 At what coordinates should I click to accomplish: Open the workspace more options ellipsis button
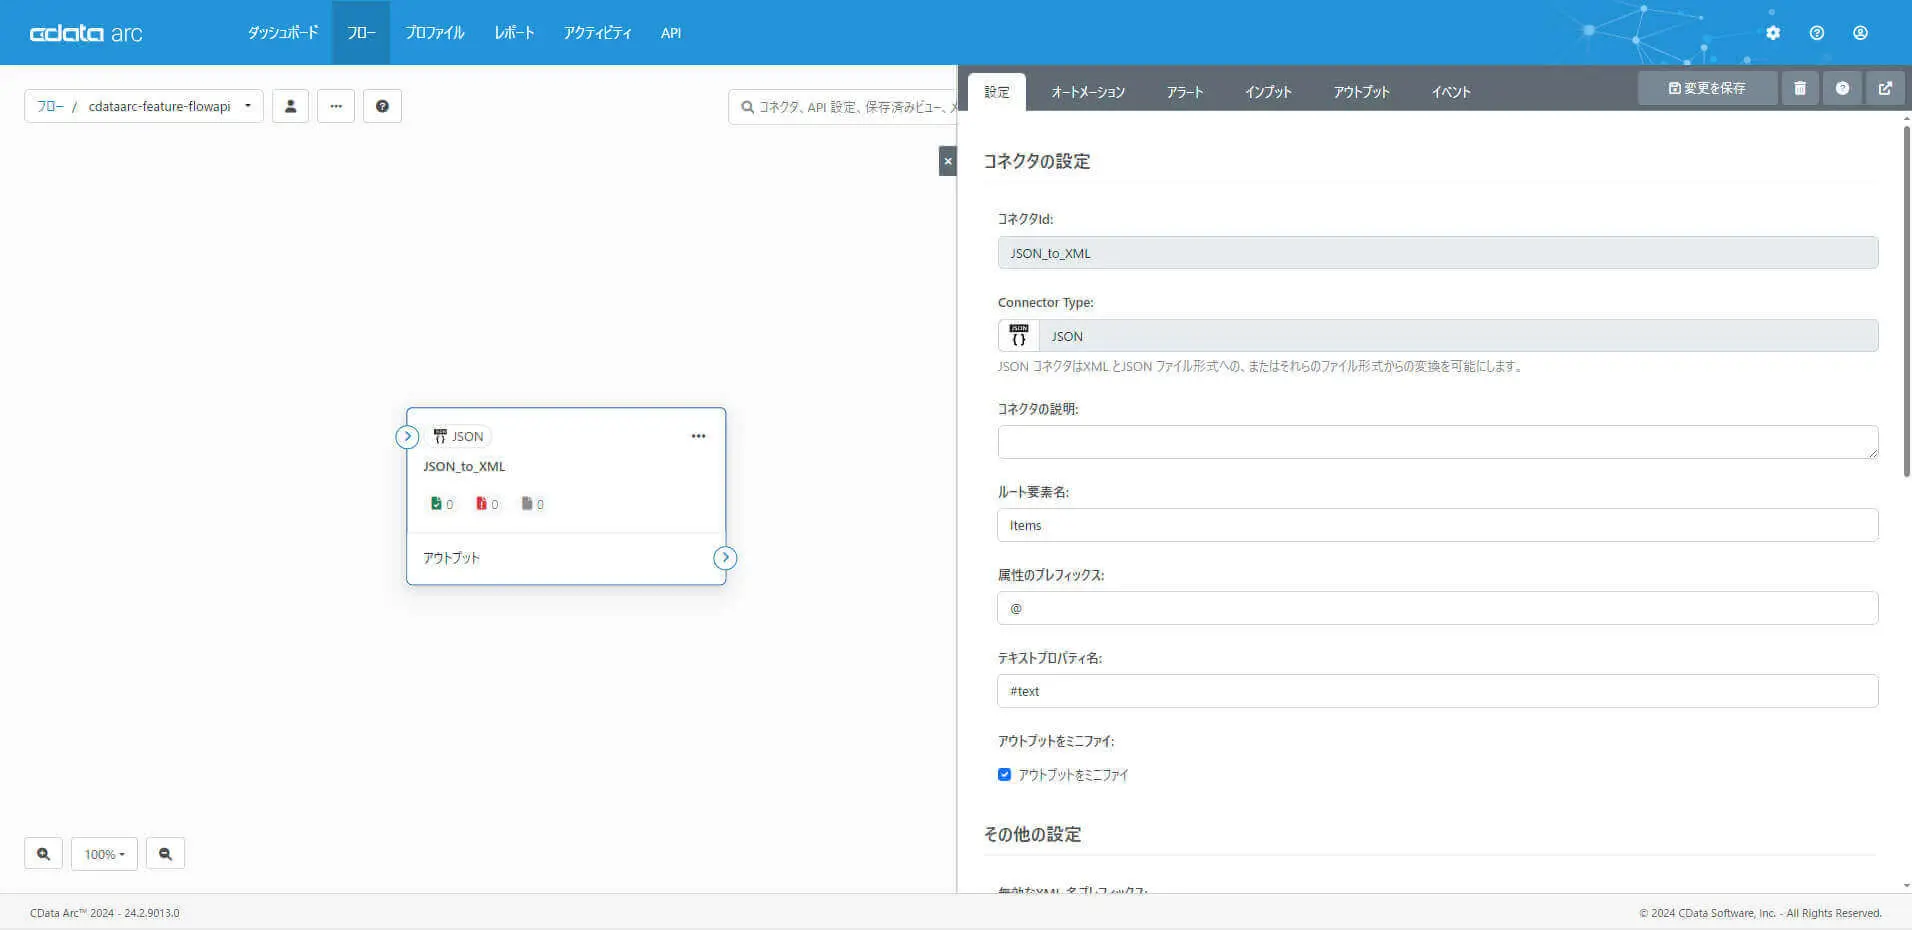336,106
